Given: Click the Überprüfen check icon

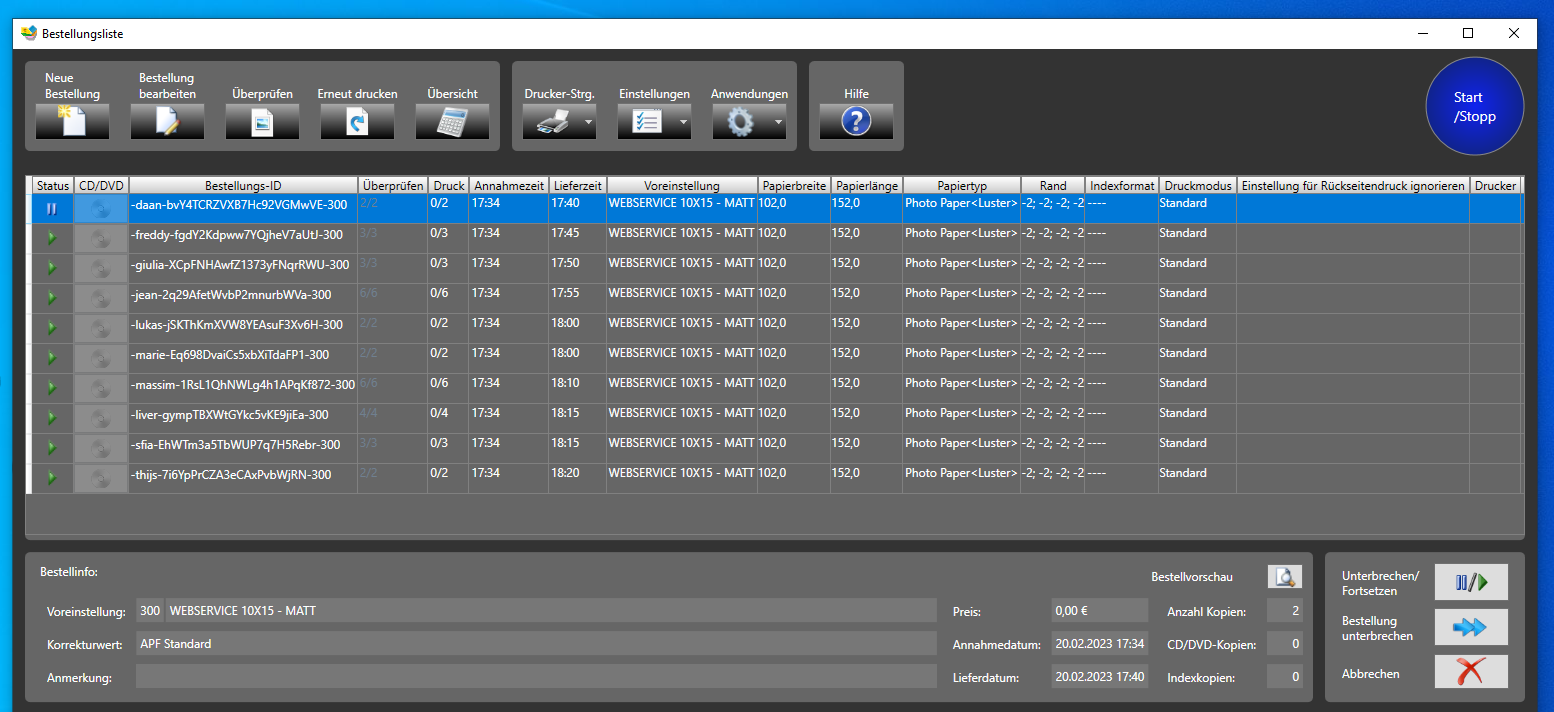Looking at the screenshot, I should pyautogui.click(x=261, y=121).
